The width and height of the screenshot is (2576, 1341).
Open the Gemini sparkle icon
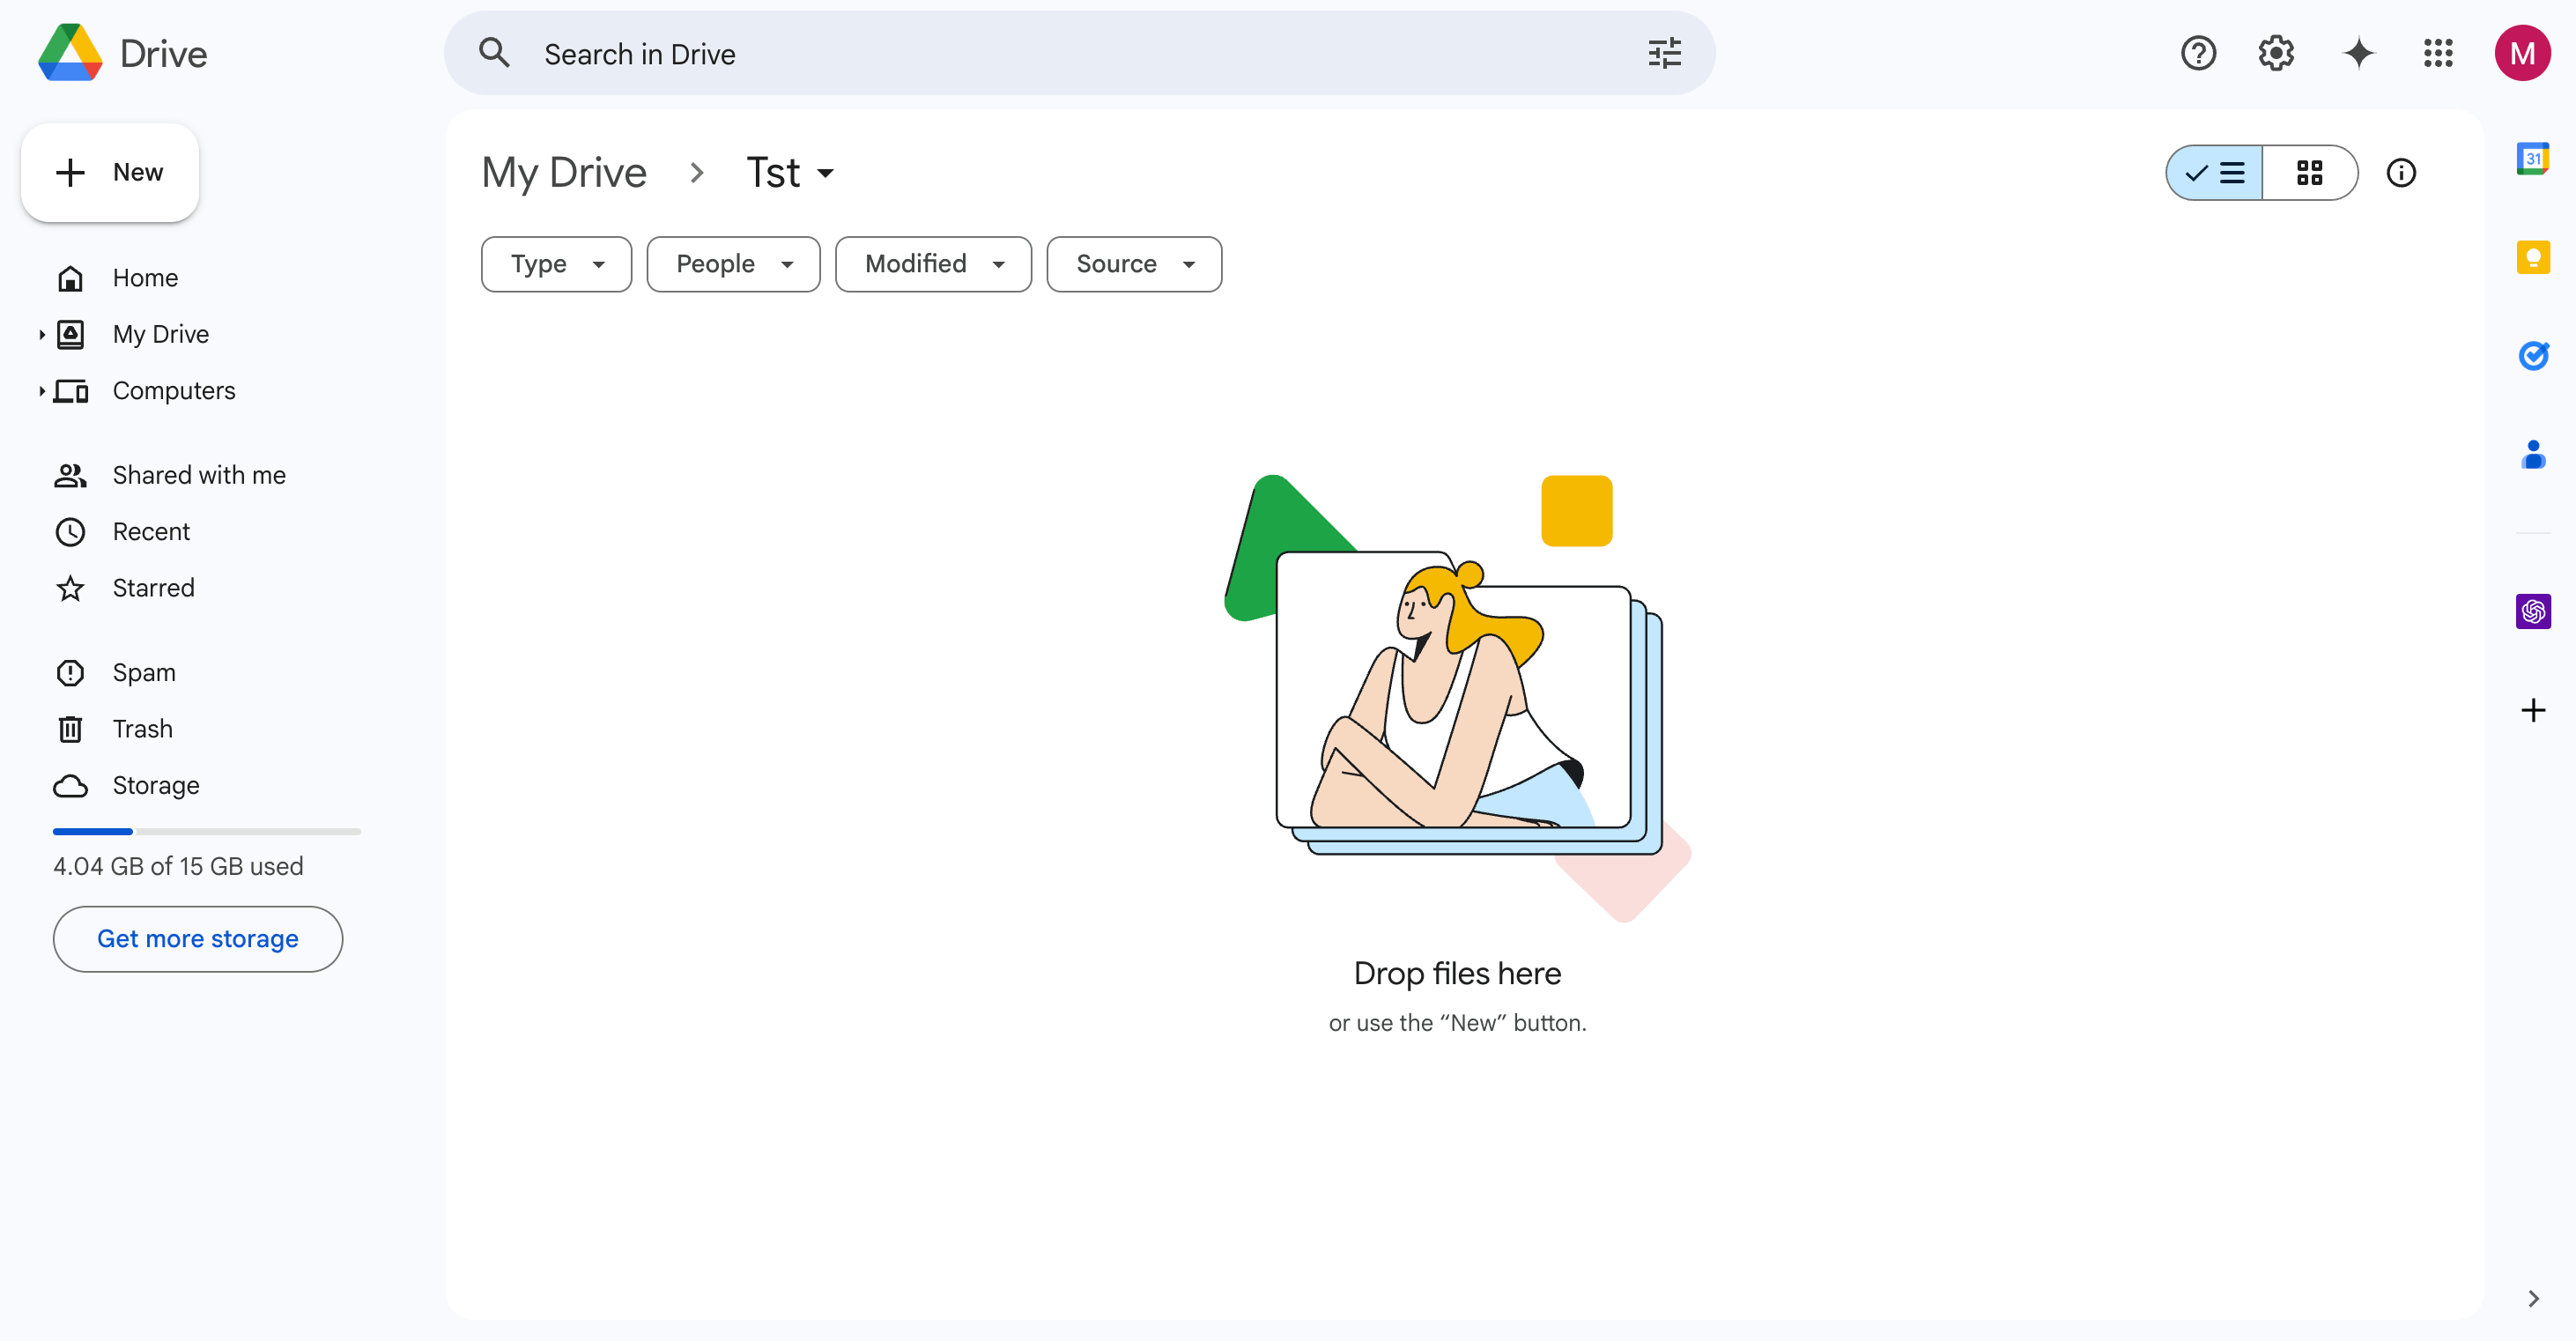click(2358, 53)
